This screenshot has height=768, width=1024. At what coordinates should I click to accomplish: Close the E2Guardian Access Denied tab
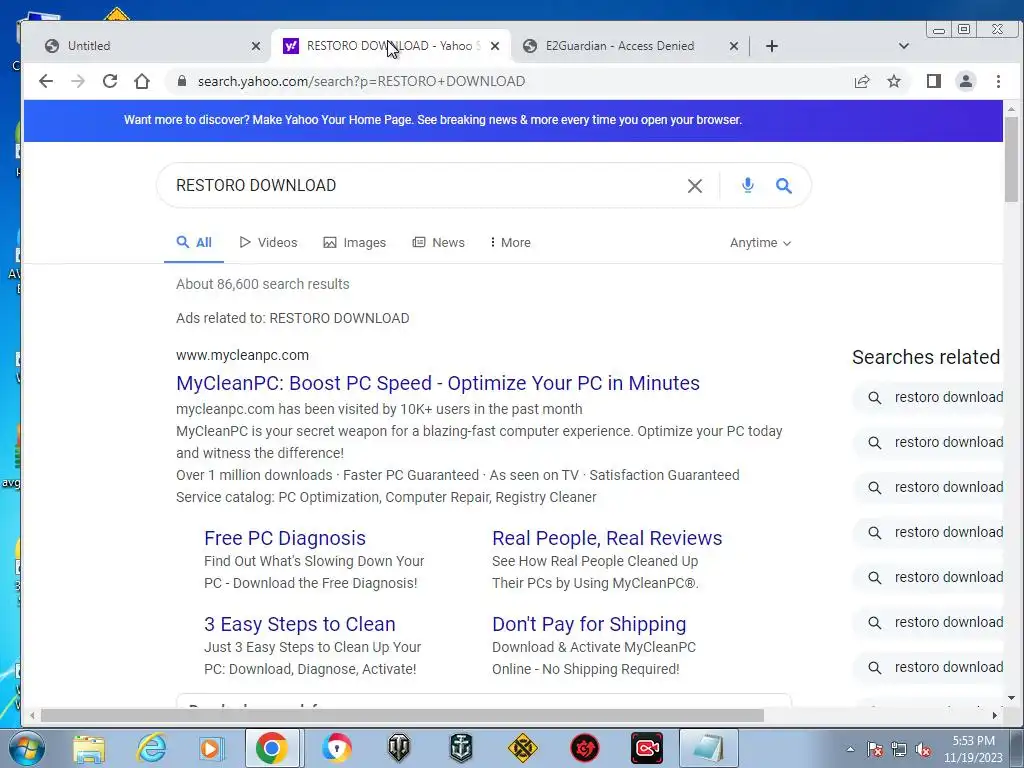734,46
